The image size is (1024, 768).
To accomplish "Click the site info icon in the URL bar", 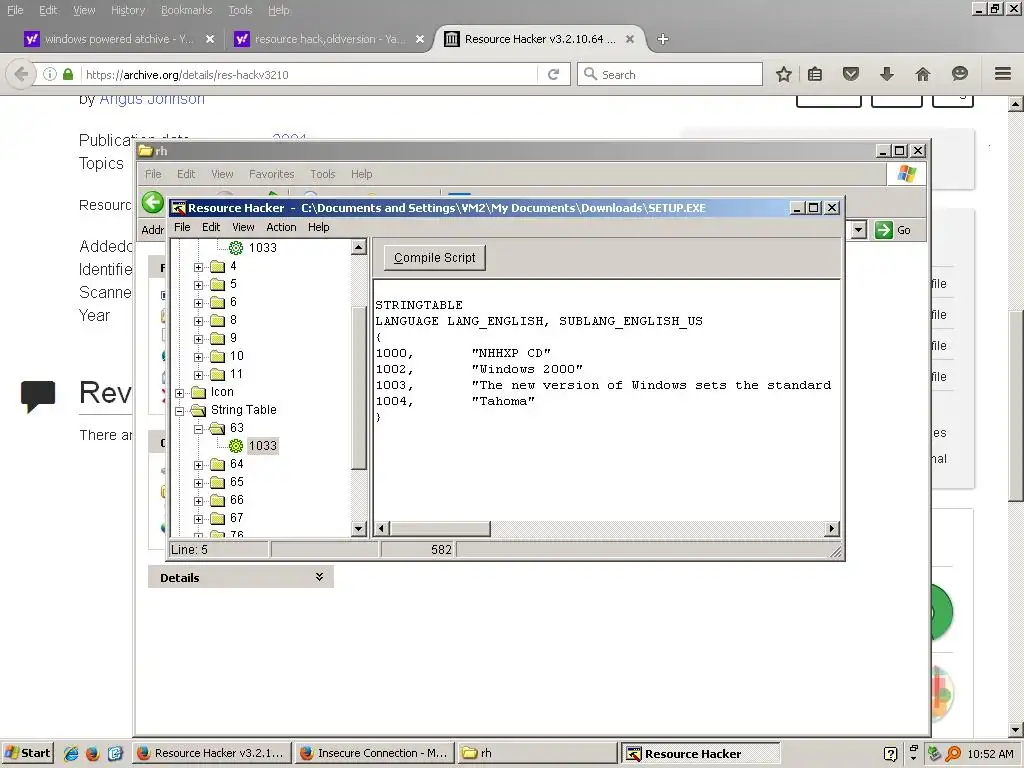I will pyautogui.click(x=50, y=74).
